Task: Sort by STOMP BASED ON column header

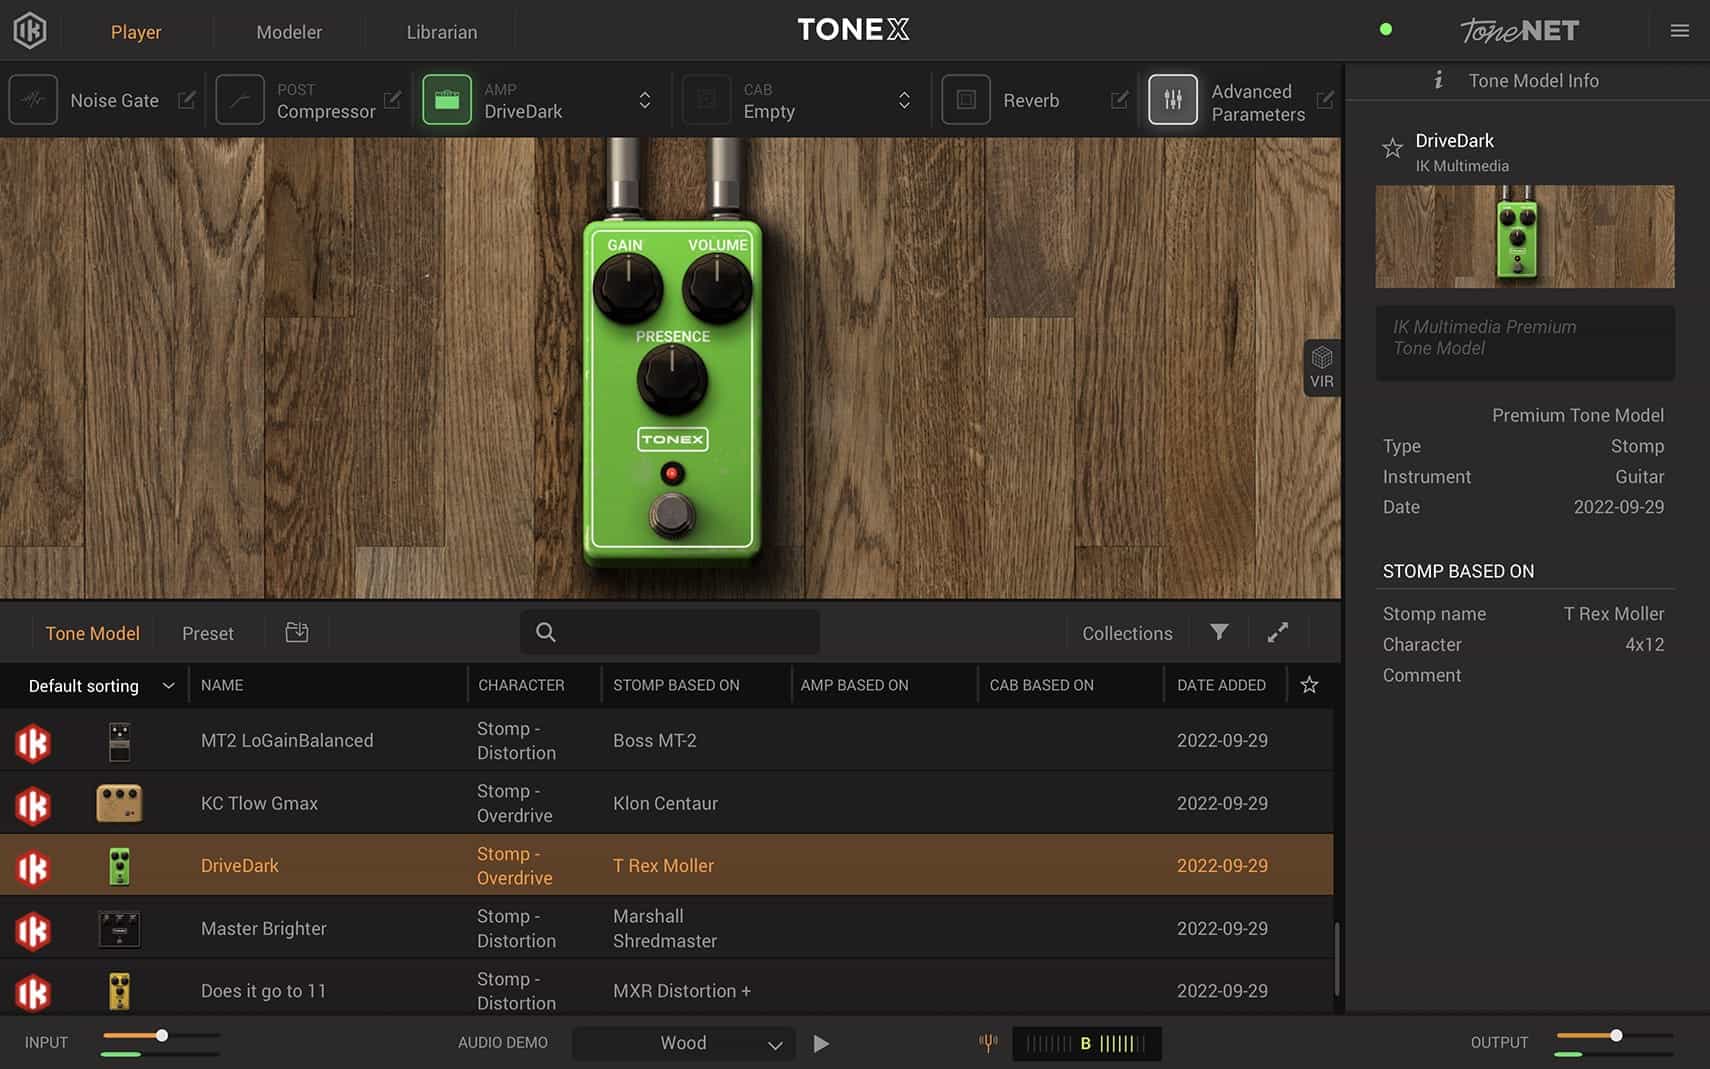Action: coord(676,685)
